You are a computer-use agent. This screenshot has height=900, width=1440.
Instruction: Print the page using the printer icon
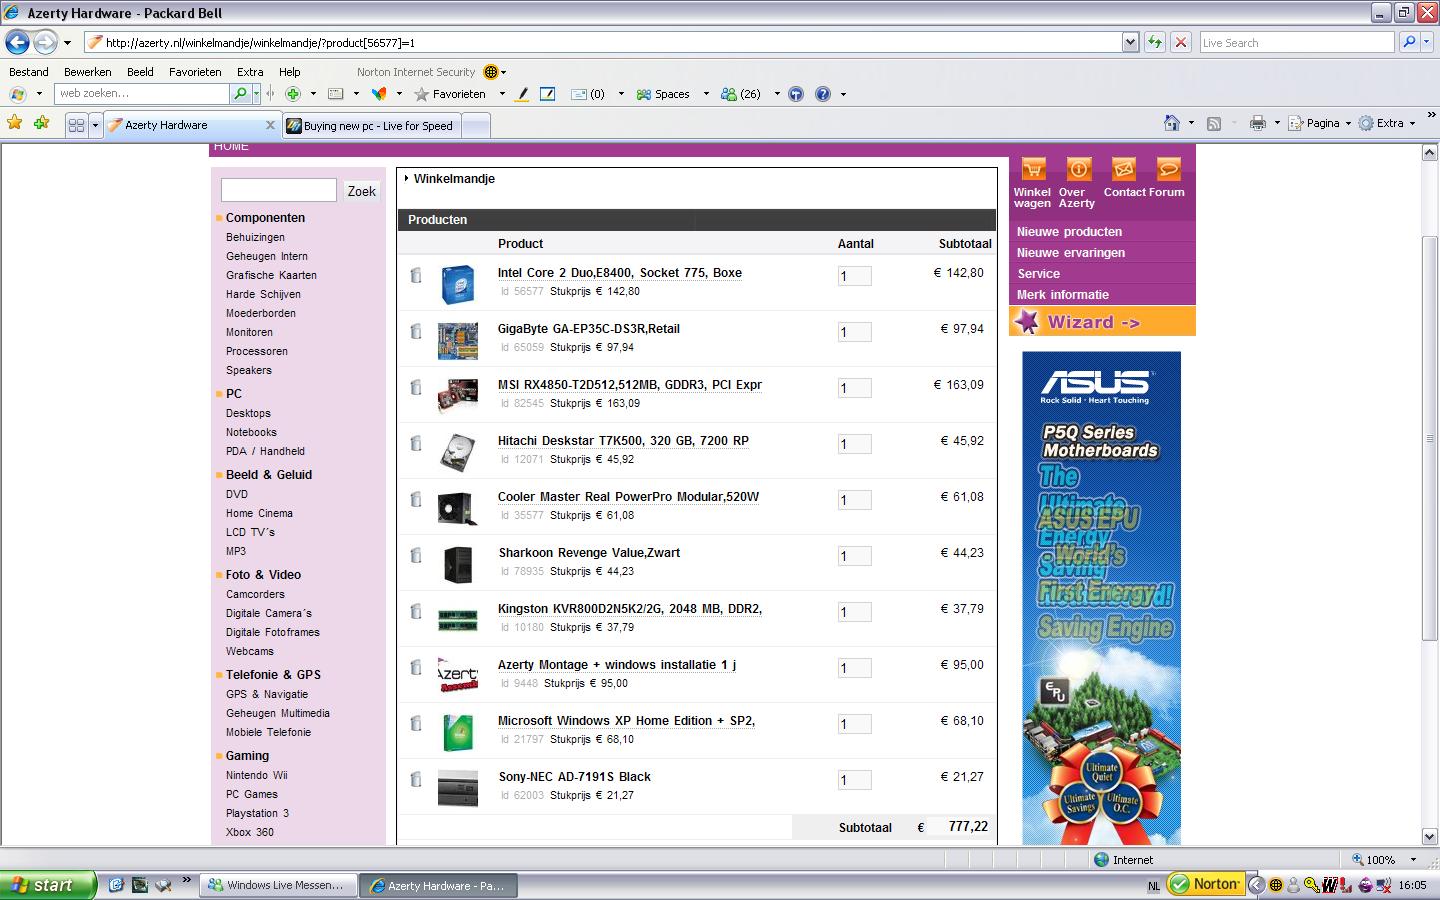click(x=1257, y=123)
